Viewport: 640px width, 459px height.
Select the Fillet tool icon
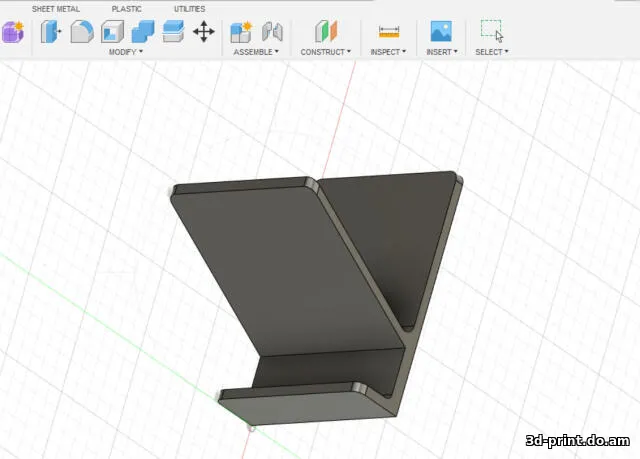82,32
